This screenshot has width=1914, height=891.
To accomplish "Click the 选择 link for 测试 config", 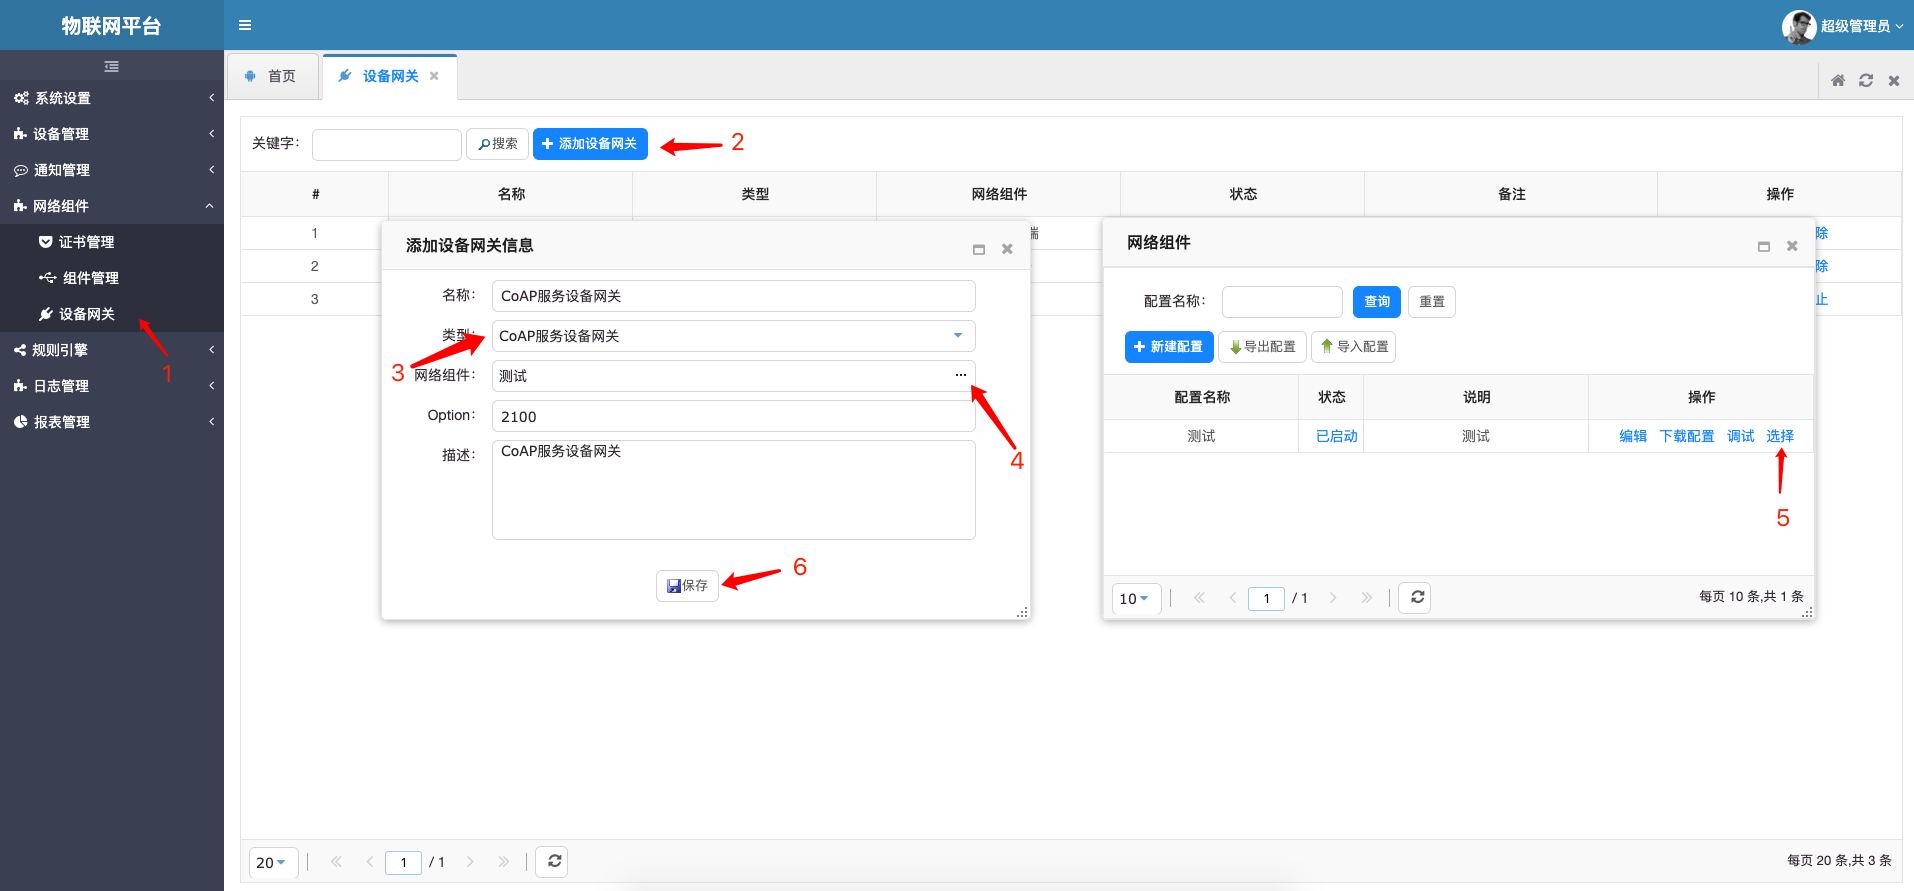I will (1779, 436).
